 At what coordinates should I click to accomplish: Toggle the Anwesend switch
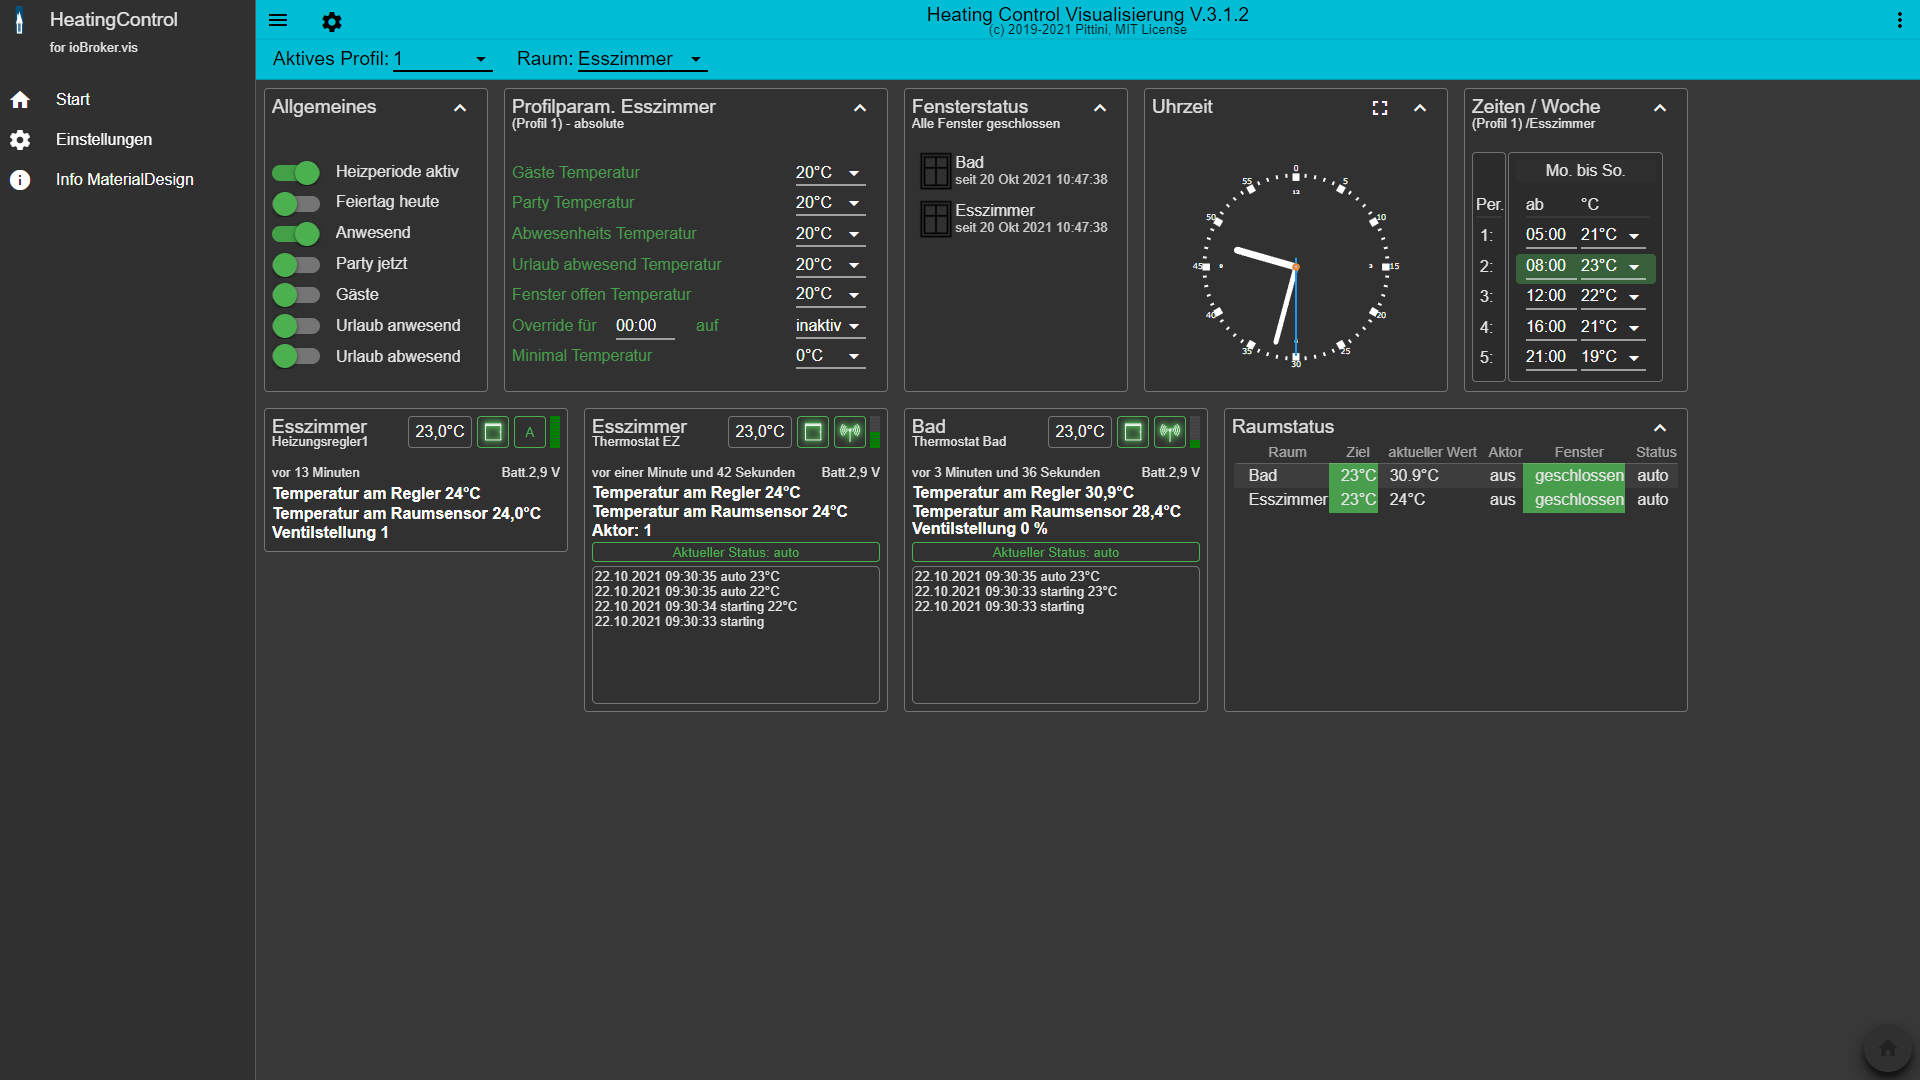(x=296, y=234)
